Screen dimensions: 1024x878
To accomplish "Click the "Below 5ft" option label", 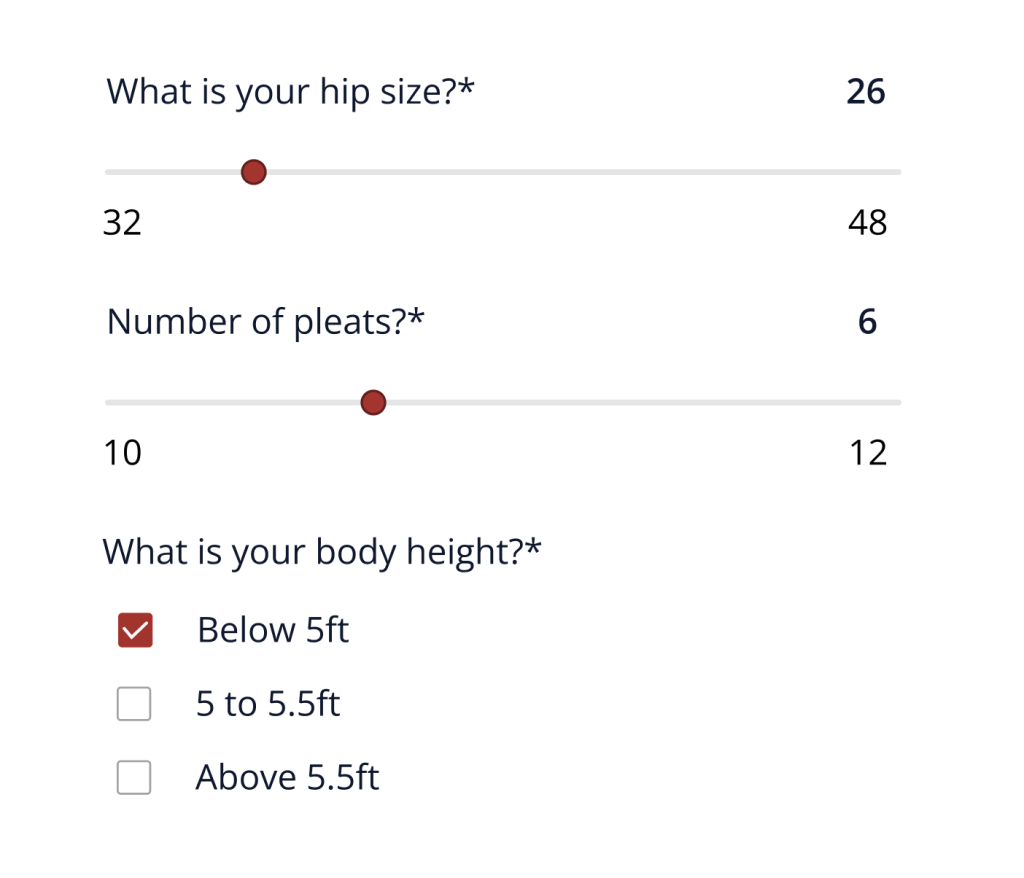I will click(273, 630).
